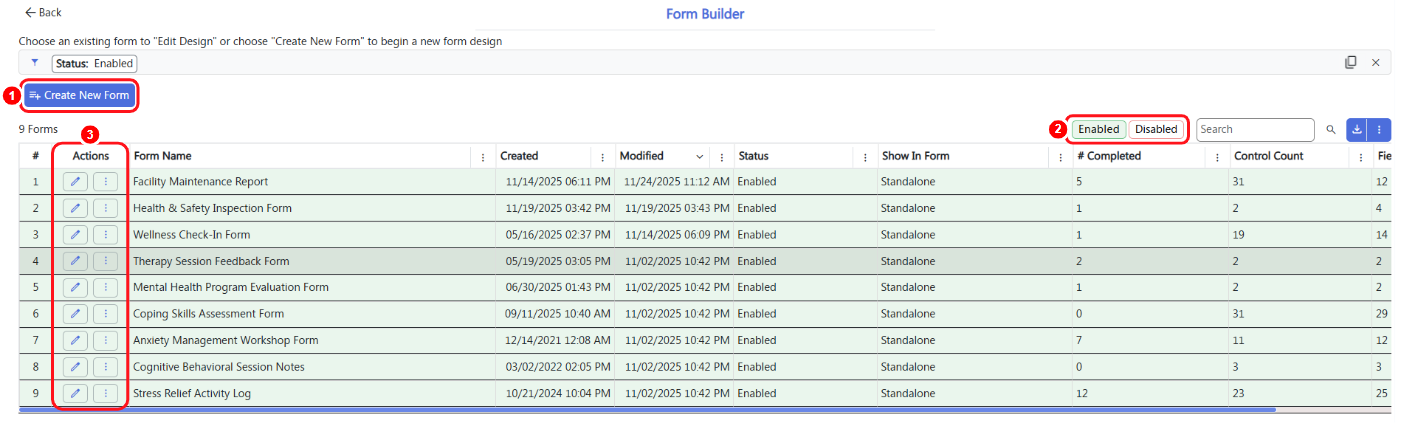Click the Status column header
Image resolution: width=1405 pixels, height=426 pixels.
(753, 156)
